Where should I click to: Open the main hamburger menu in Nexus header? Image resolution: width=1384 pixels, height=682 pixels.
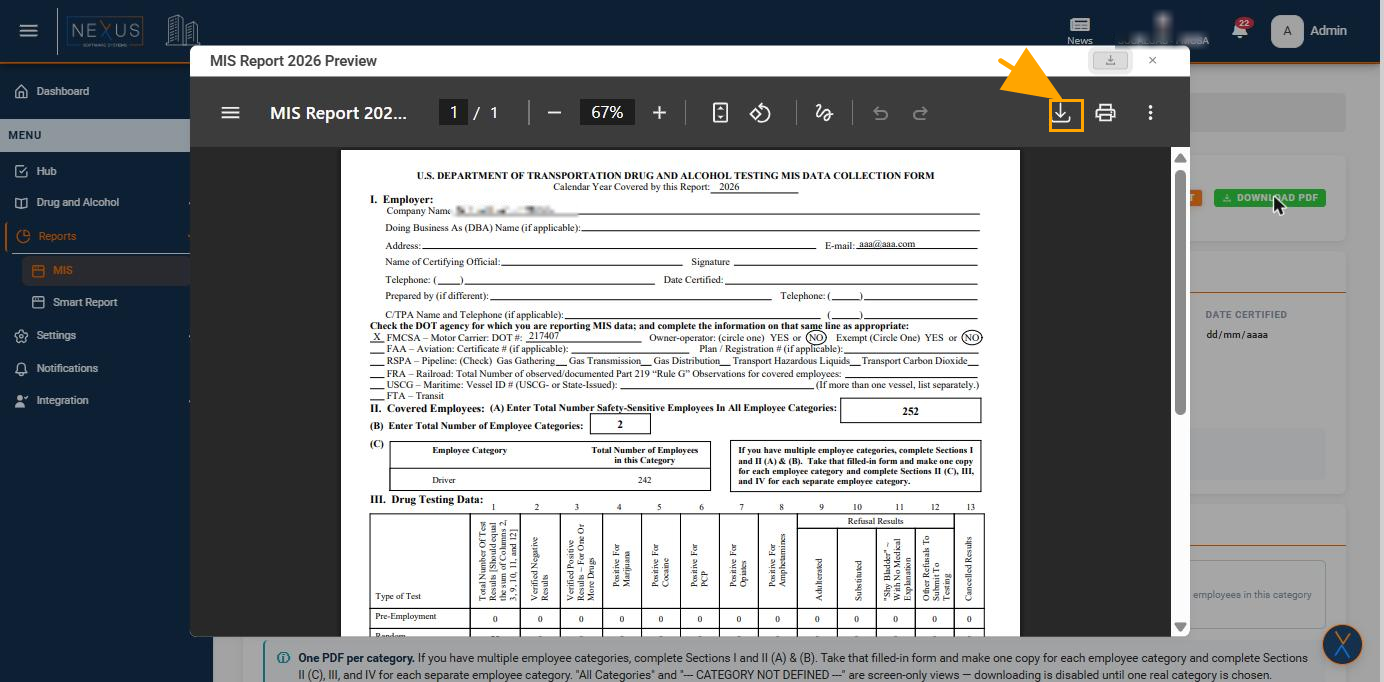click(x=29, y=30)
